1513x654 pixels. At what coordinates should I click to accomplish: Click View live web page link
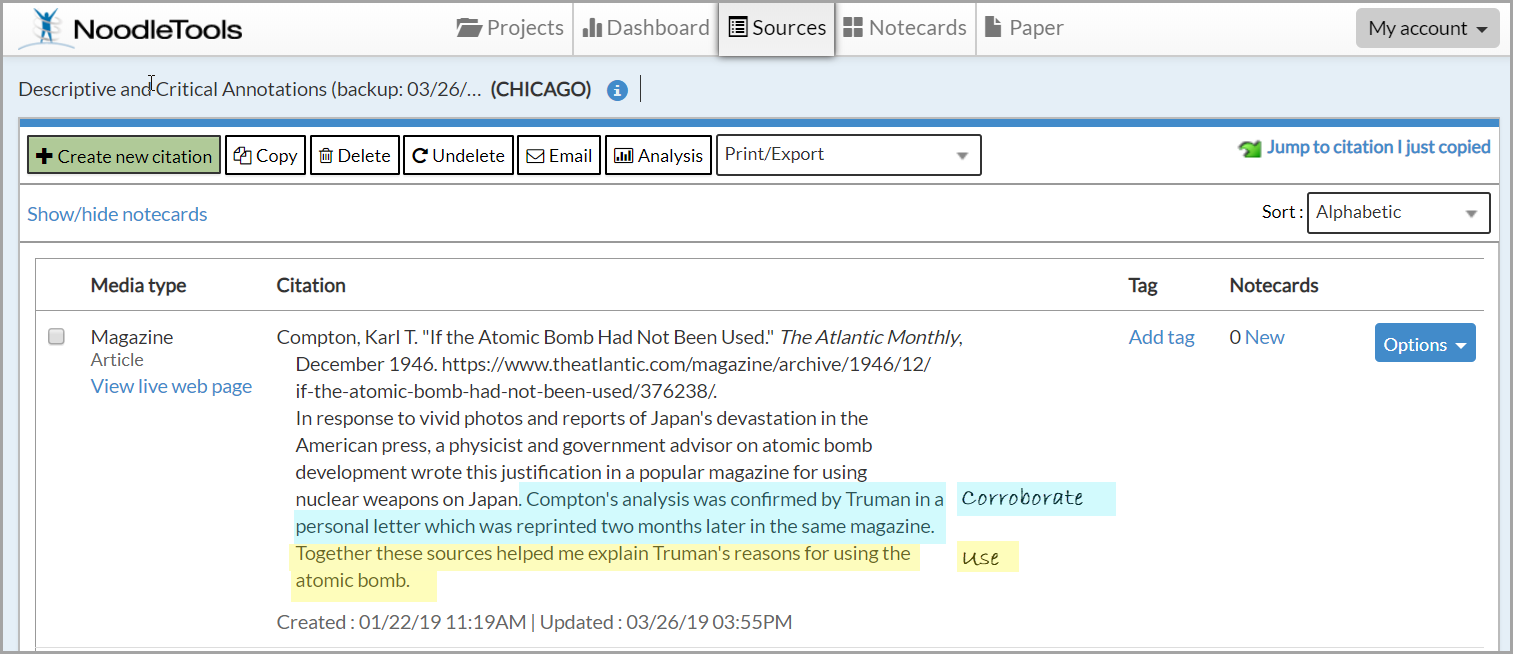pos(170,386)
